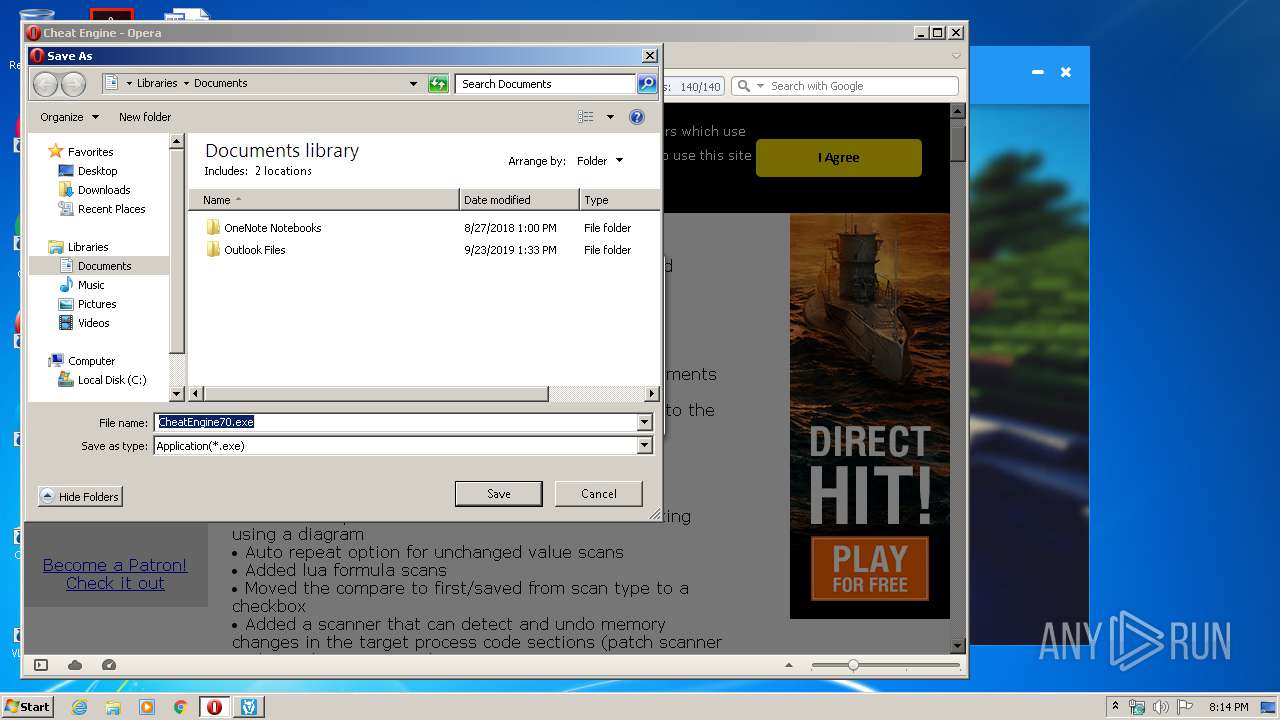The image size is (1280, 720).
Task: Click the Opera Turbo speedometer icon
Action: click(x=109, y=665)
